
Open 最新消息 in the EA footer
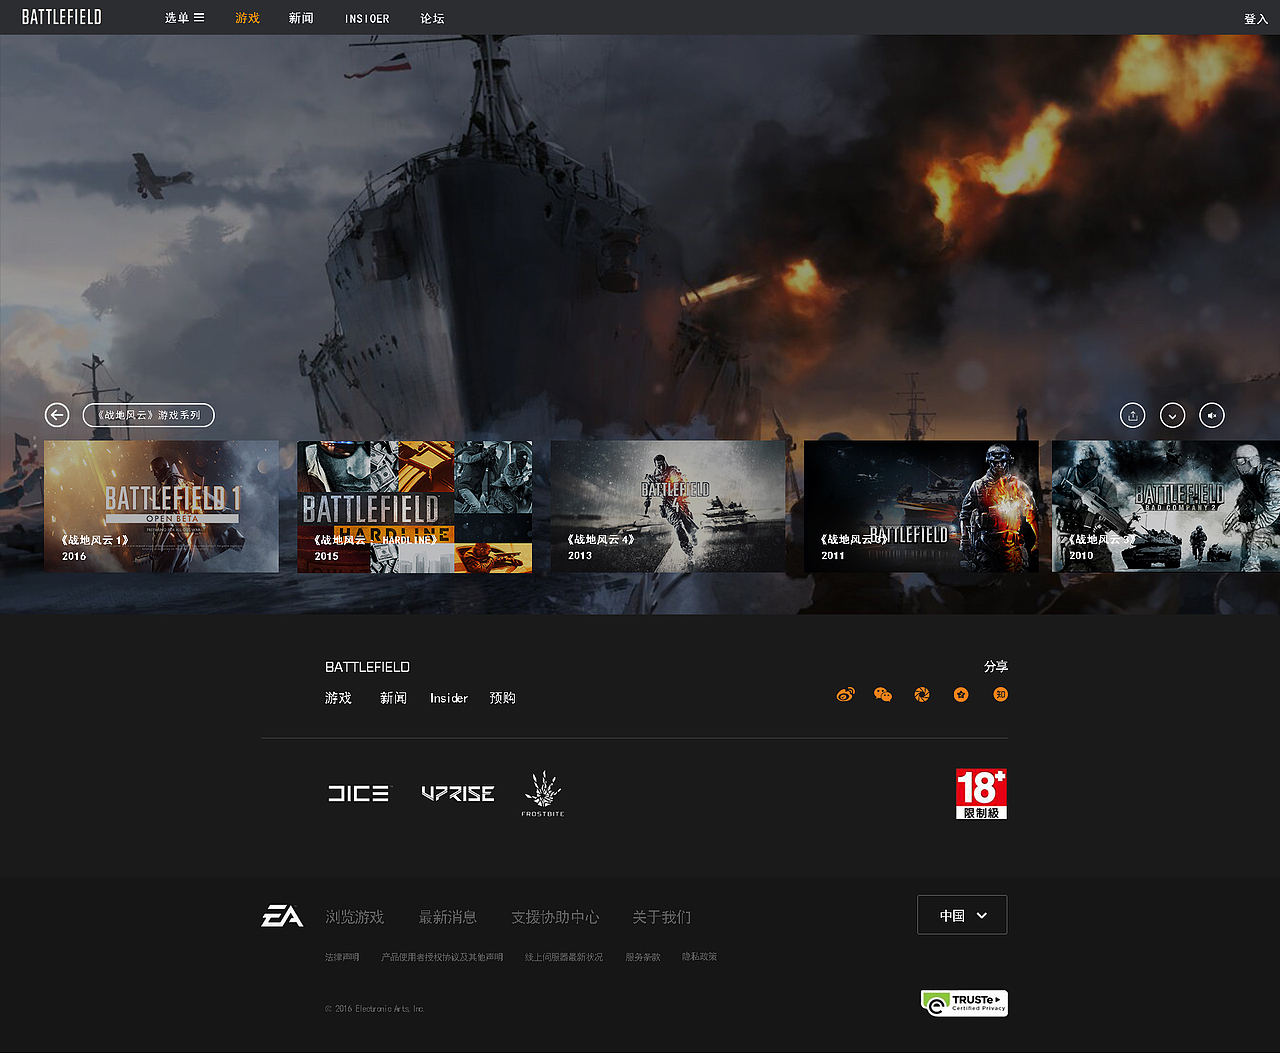tap(447, 917)
